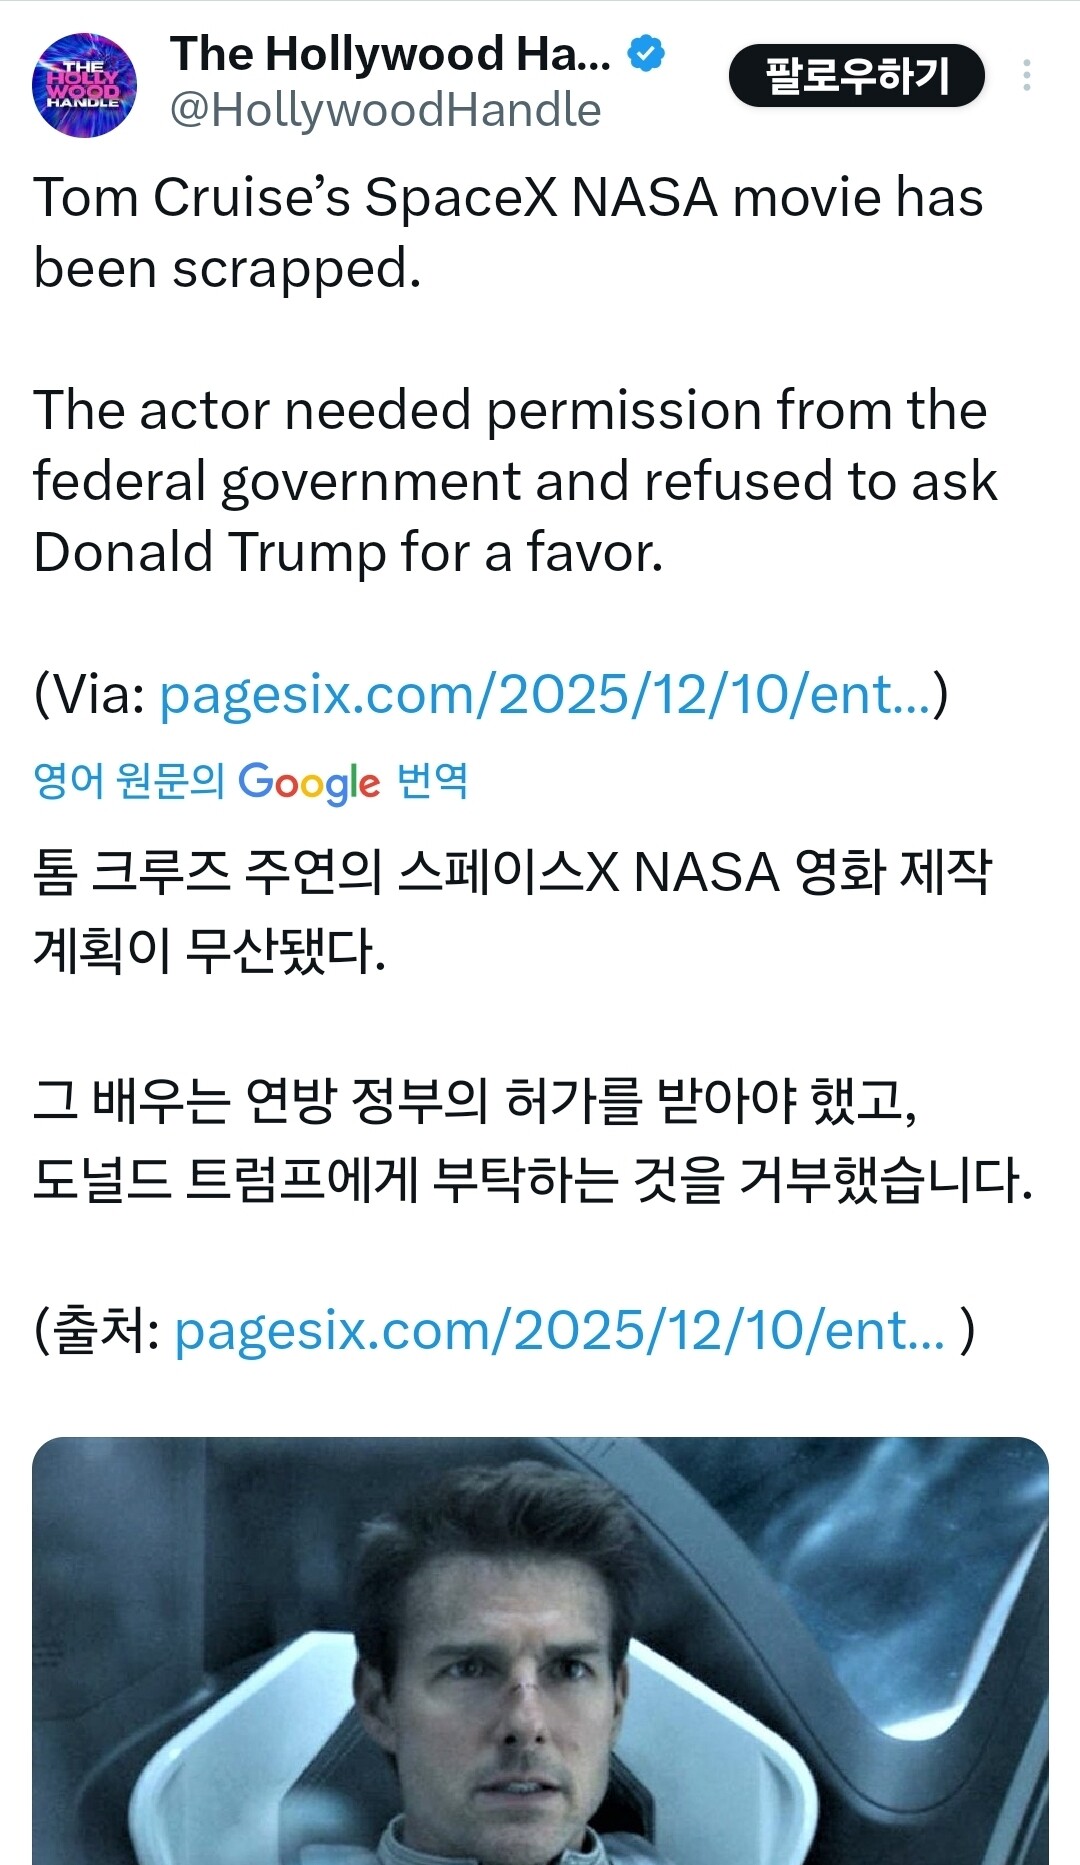1080x1865 pixels.
Task: Click the "영어 원문의" translation label
Action: (x=128, y=780)
